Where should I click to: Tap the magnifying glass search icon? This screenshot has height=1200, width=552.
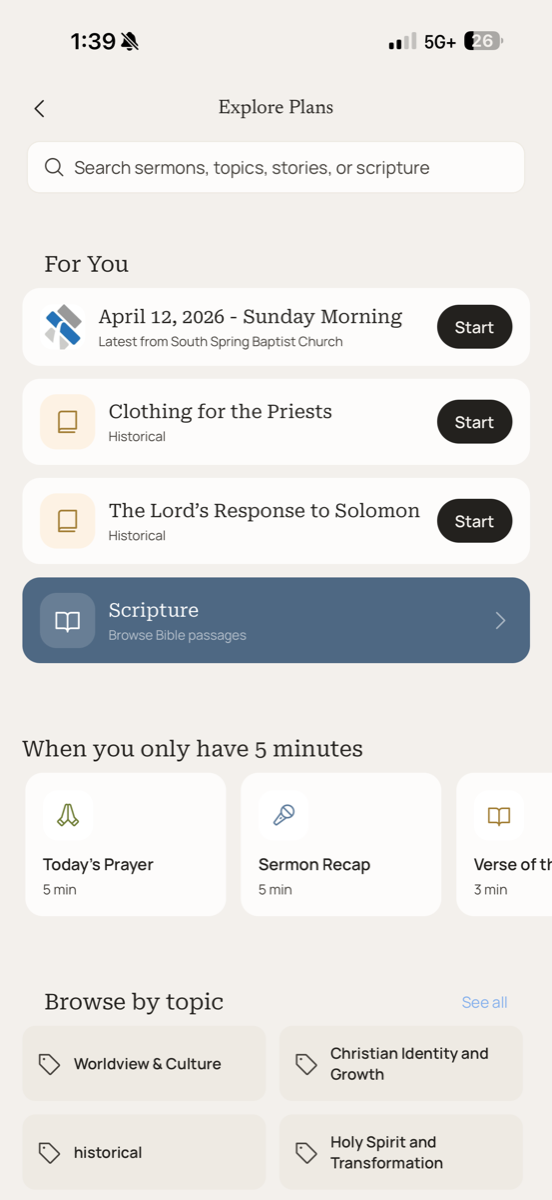[54, 167]
